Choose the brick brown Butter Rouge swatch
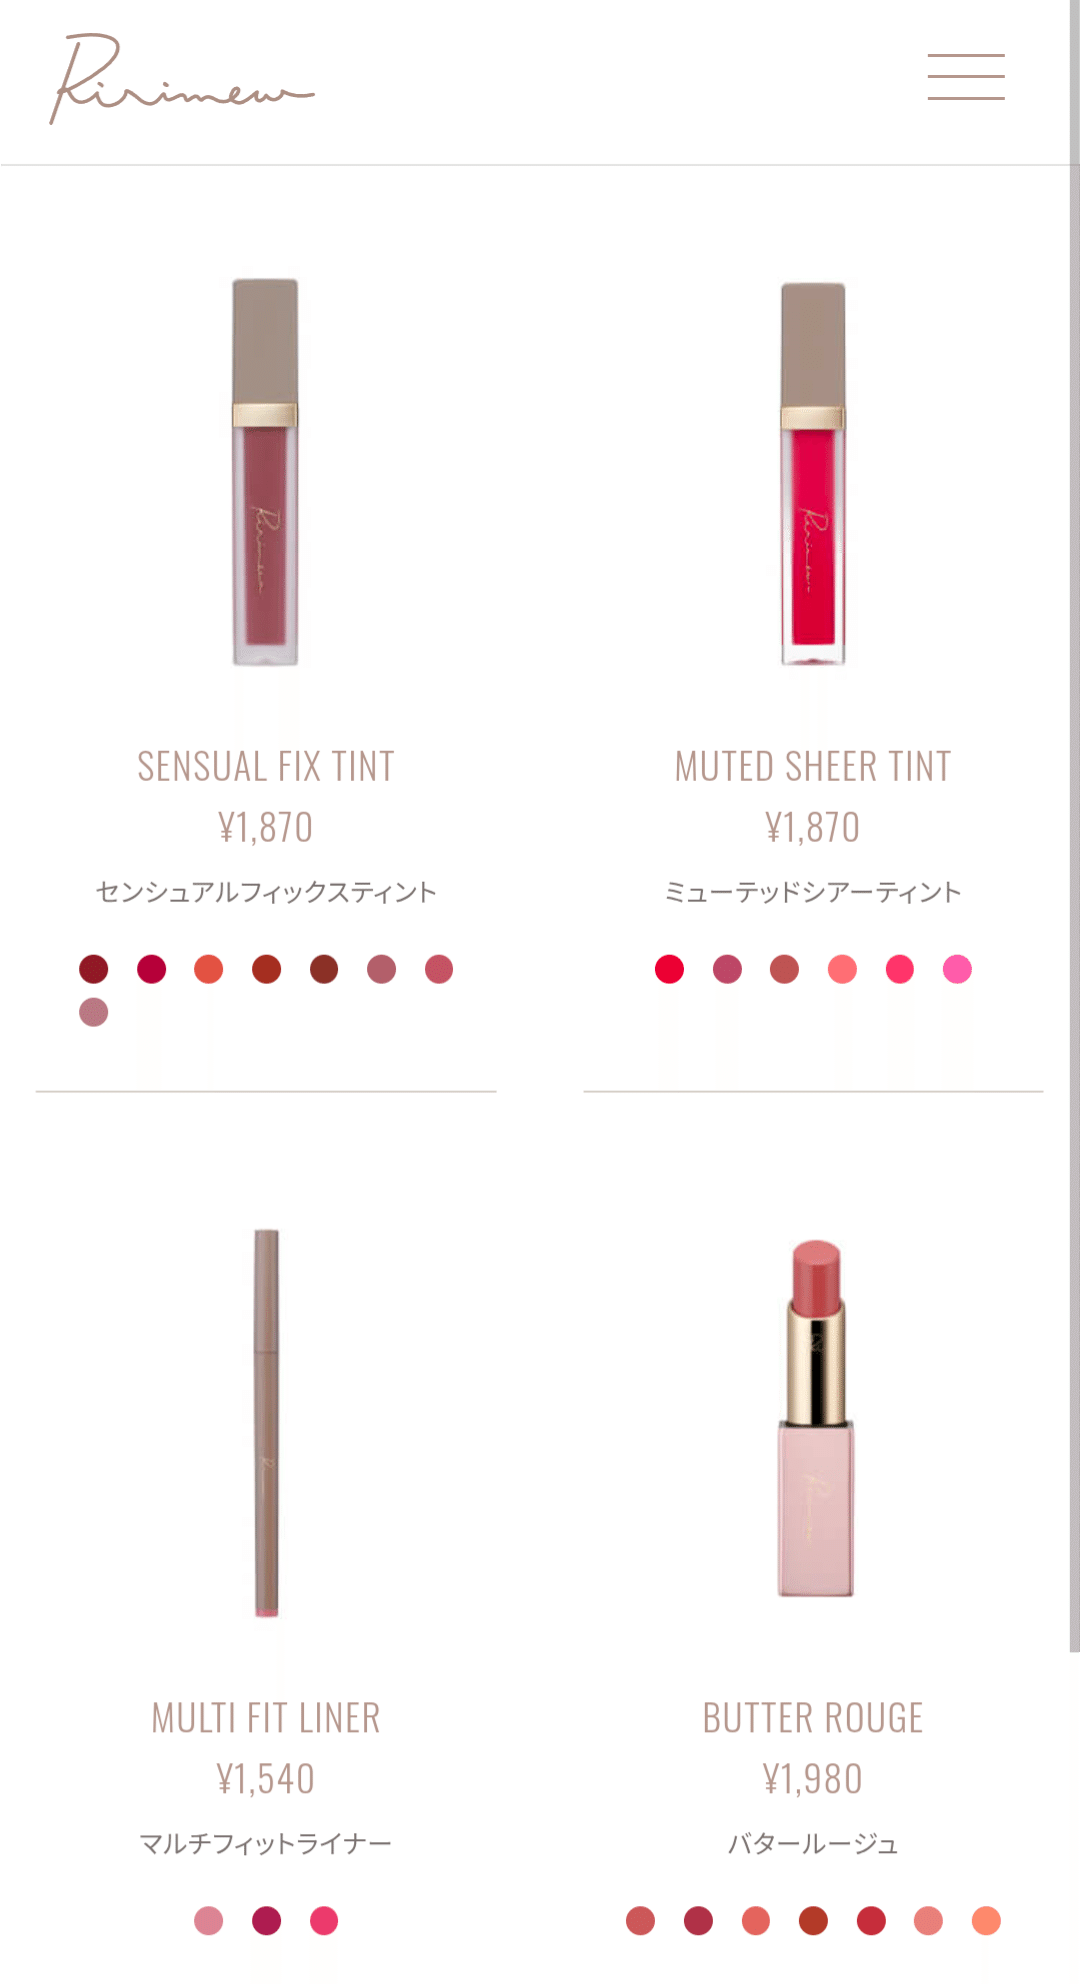 click(x=813, y=1920)
